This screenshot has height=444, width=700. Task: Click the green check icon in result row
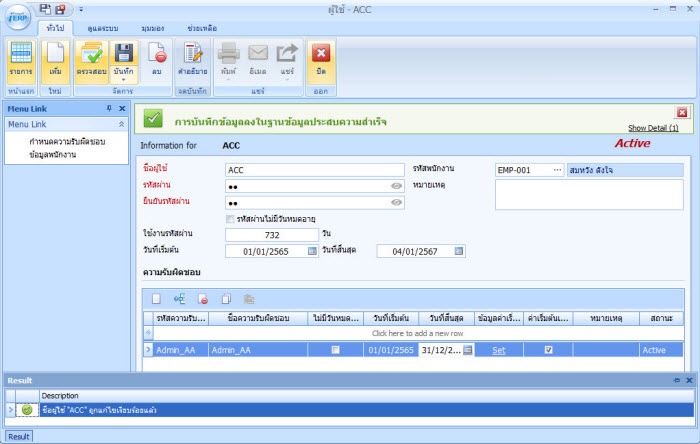[x=27, y=410]
